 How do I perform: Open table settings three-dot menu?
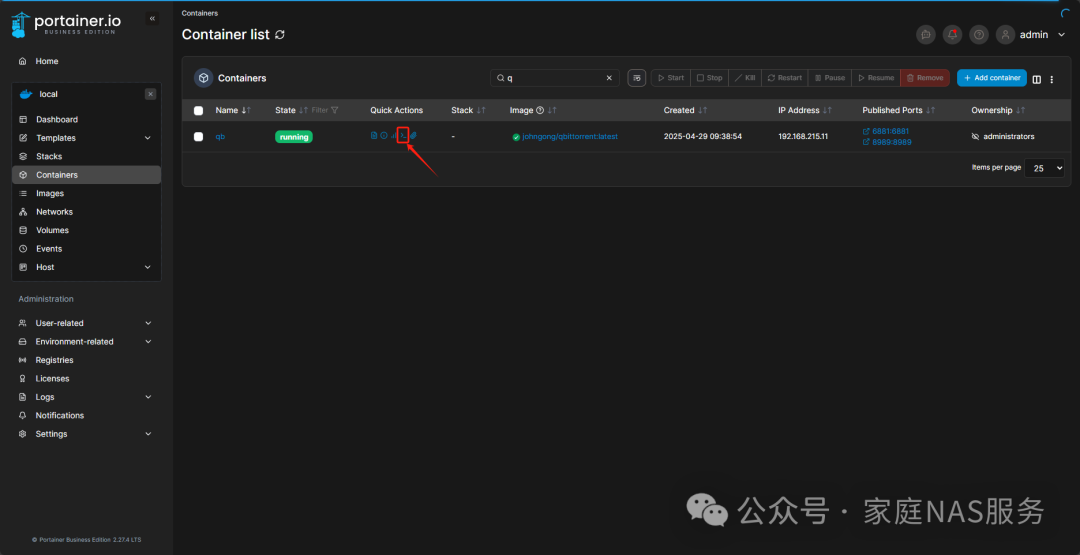pyautogui.click(x=1052, y=79)
